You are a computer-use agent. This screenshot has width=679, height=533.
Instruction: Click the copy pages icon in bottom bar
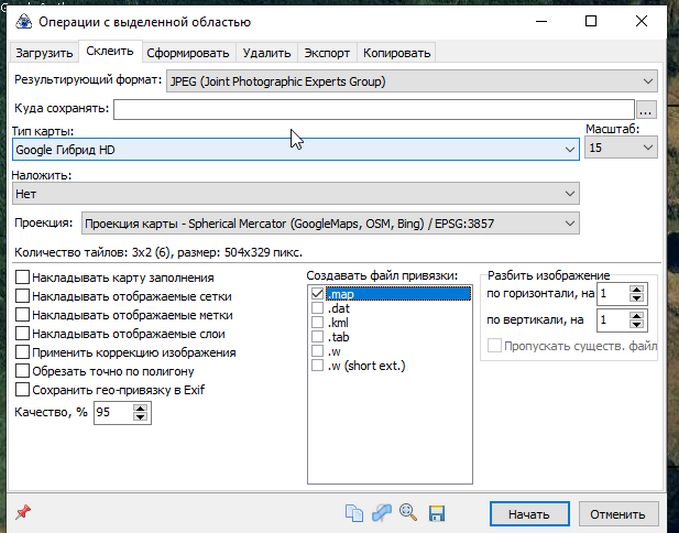click(x=354, y=514)
